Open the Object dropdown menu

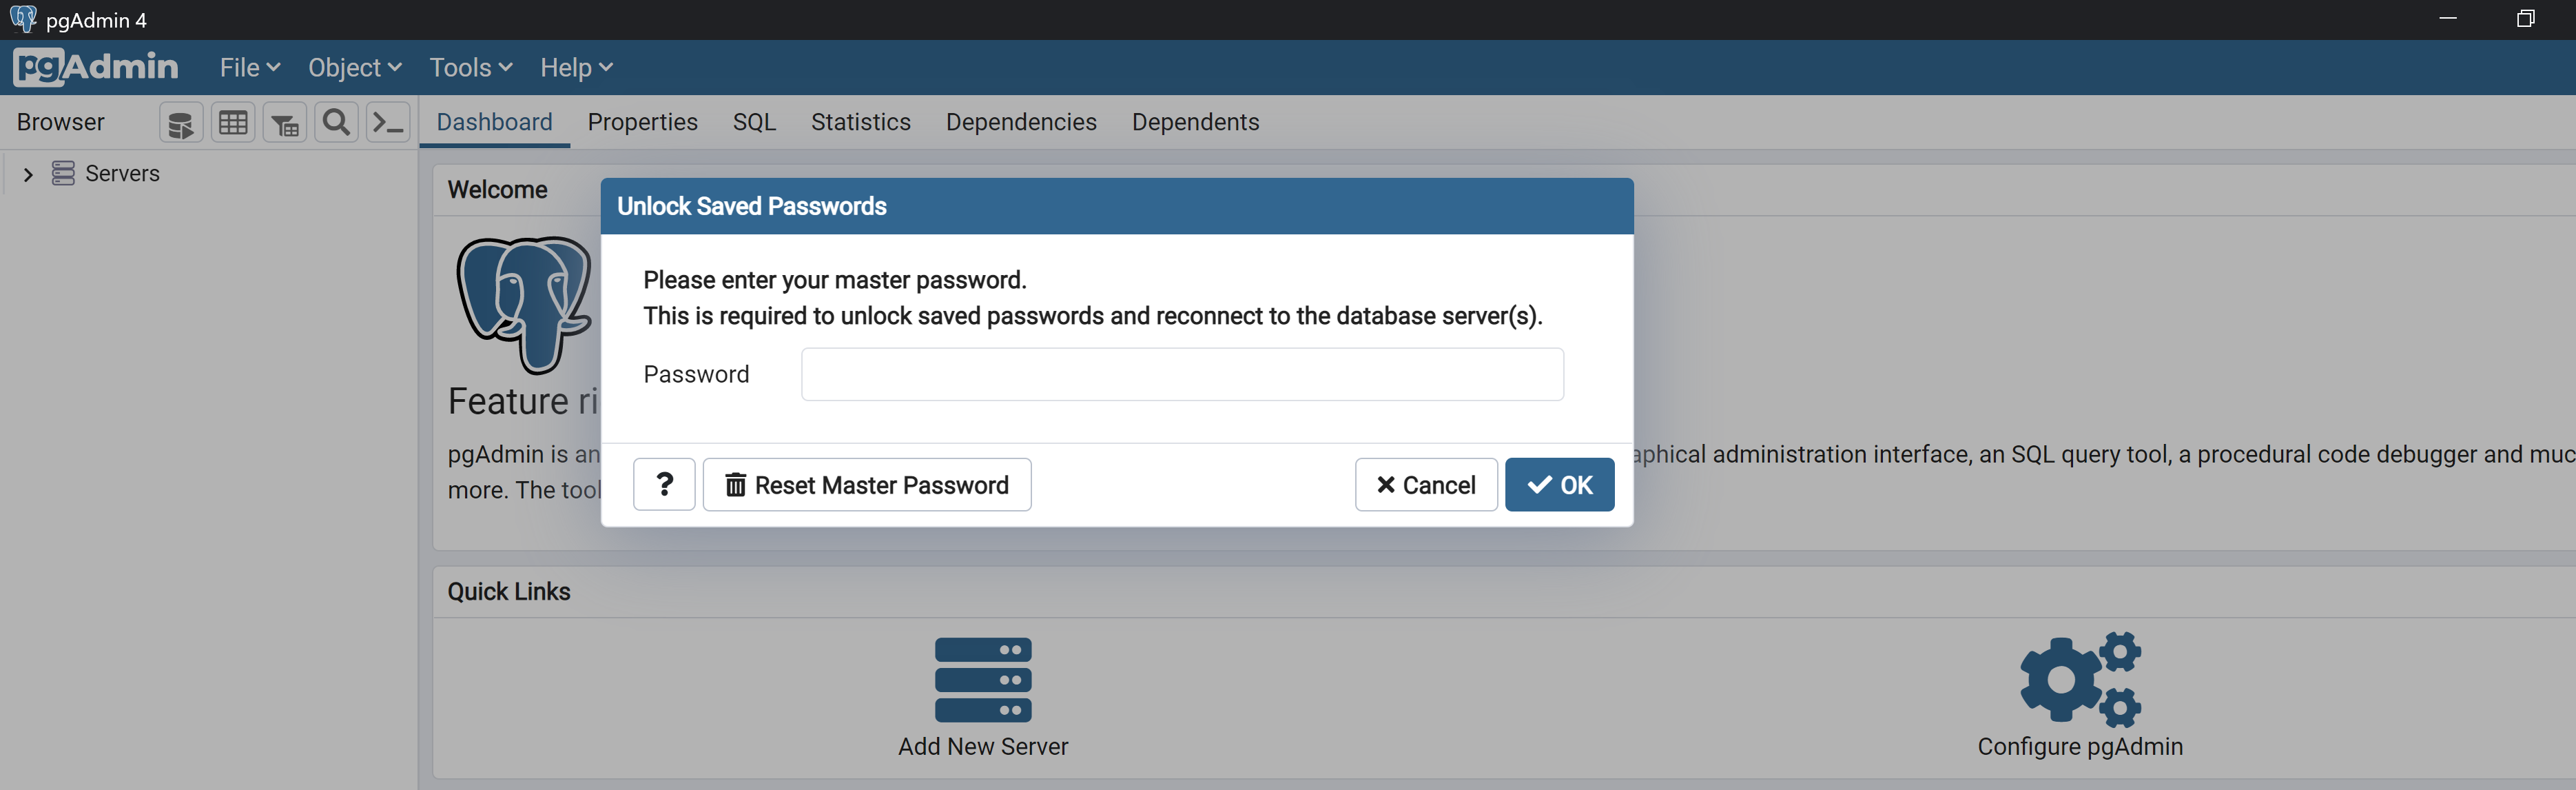[355, 67]
